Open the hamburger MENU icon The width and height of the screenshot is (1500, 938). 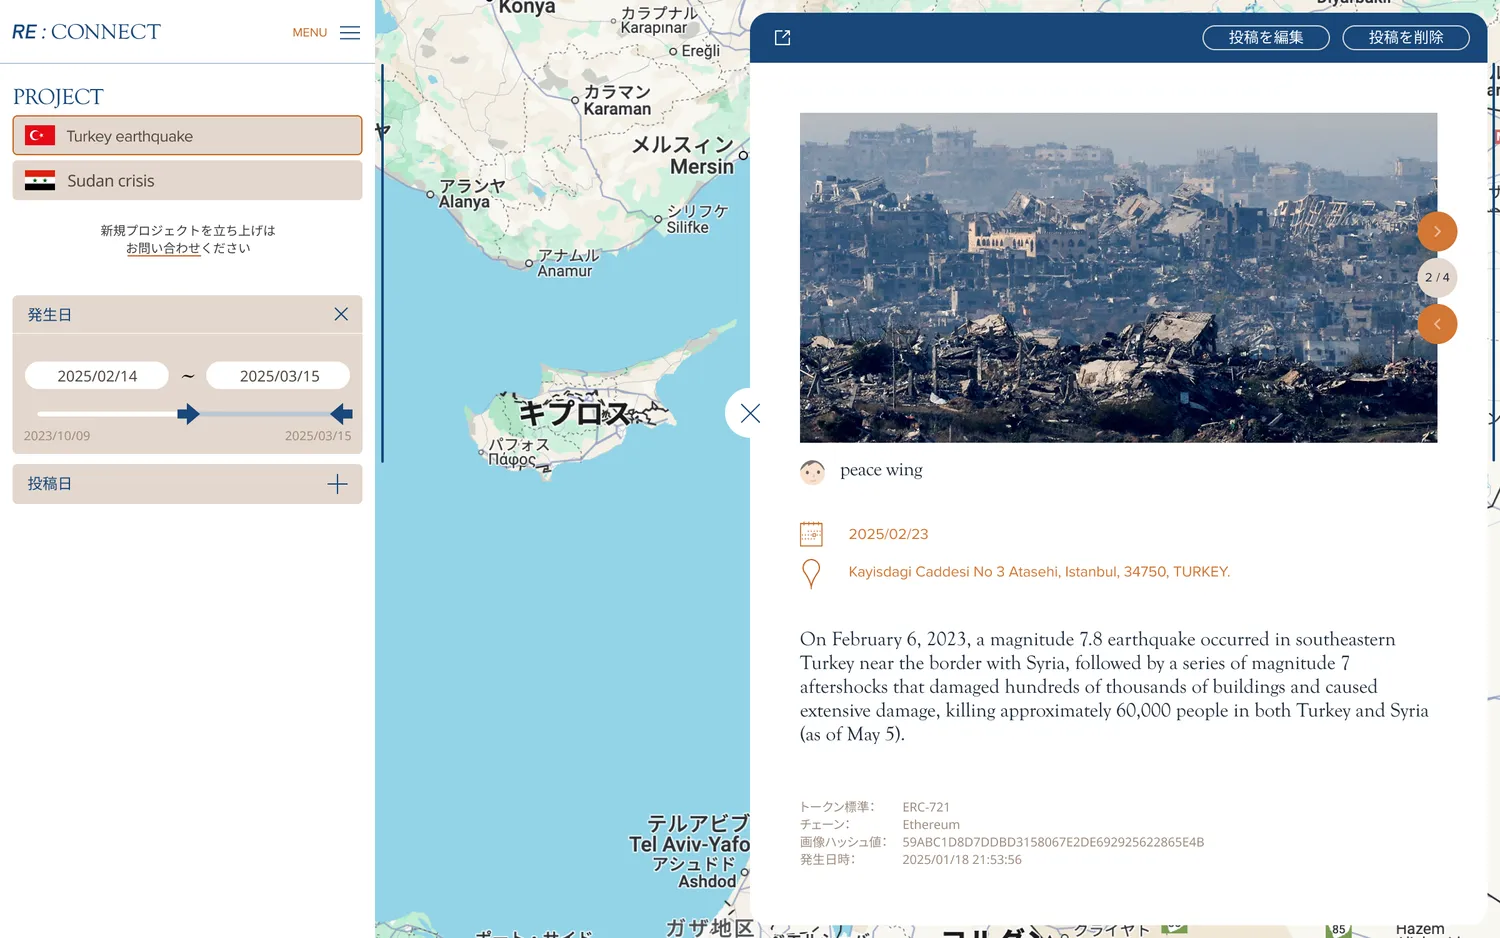click(349, 33)
